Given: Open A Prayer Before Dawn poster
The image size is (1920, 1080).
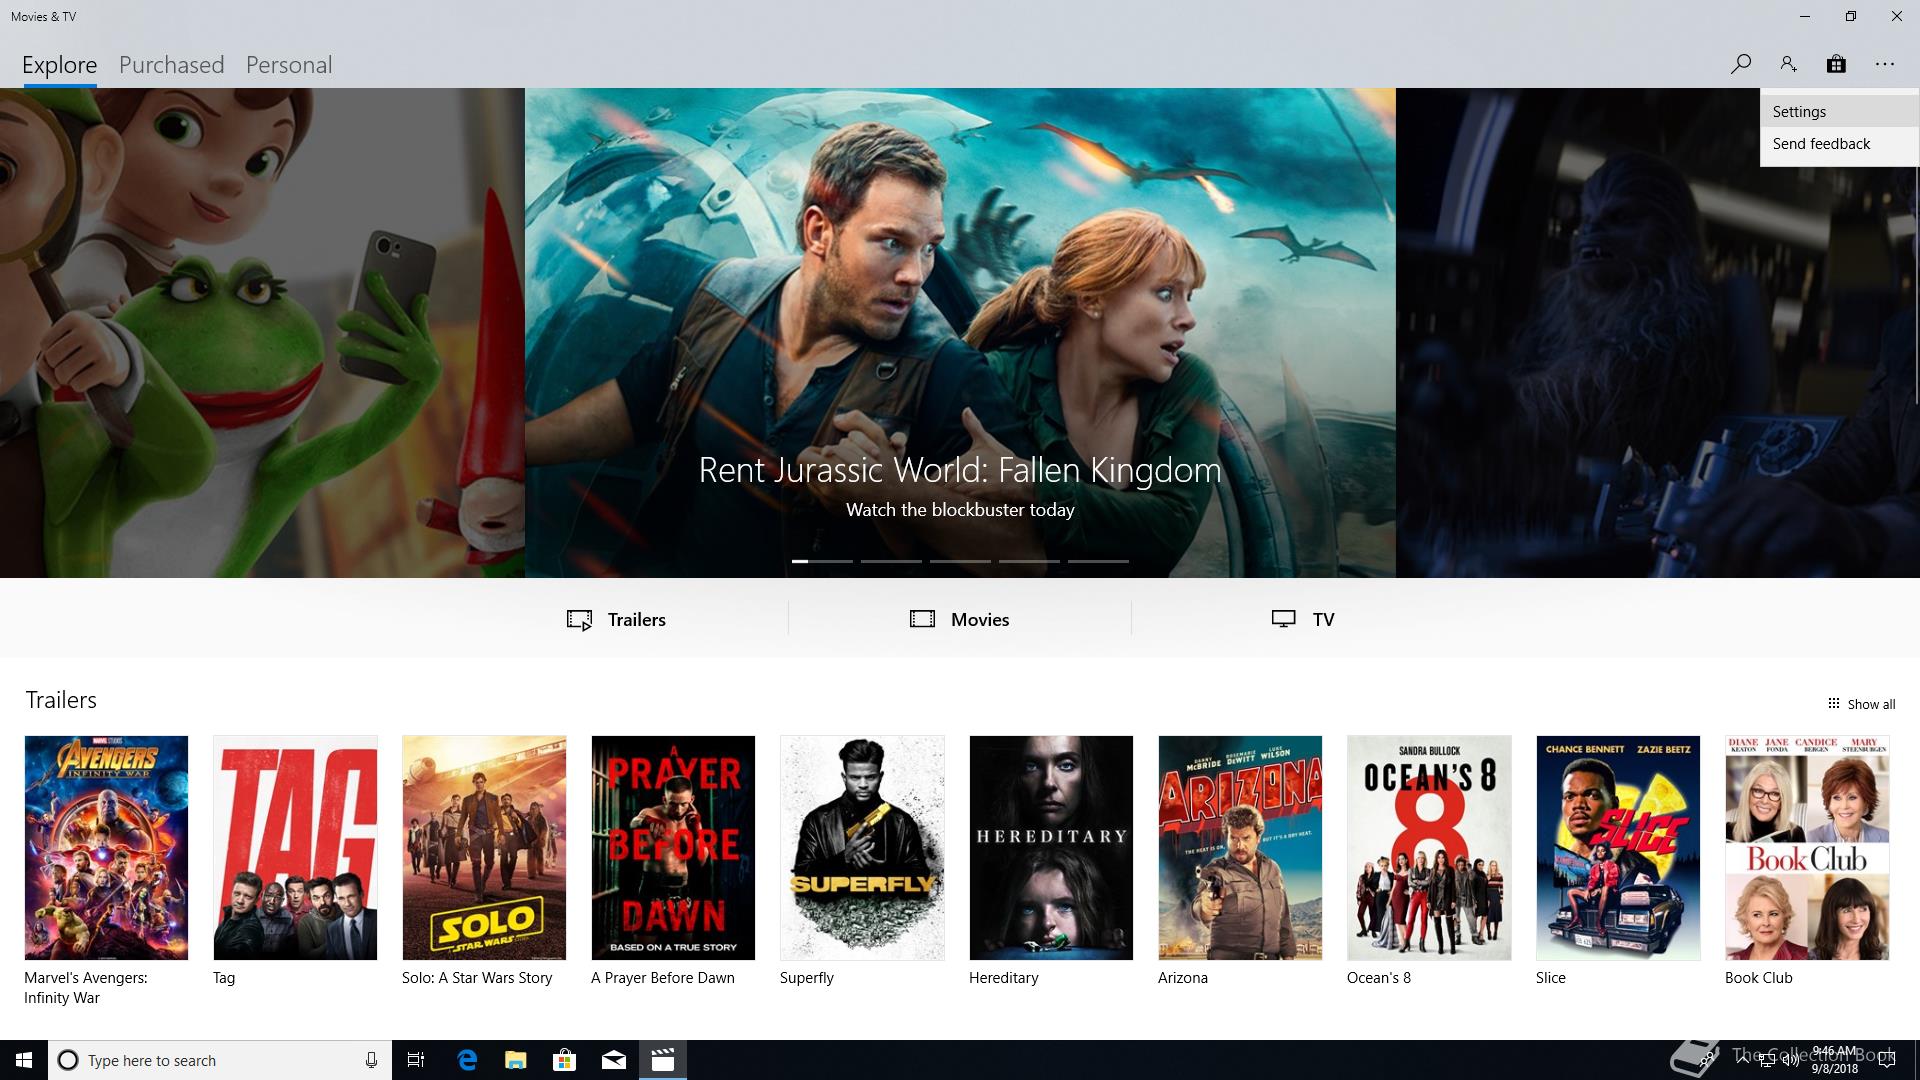Looking at the screenshot, I should [673, 848].
